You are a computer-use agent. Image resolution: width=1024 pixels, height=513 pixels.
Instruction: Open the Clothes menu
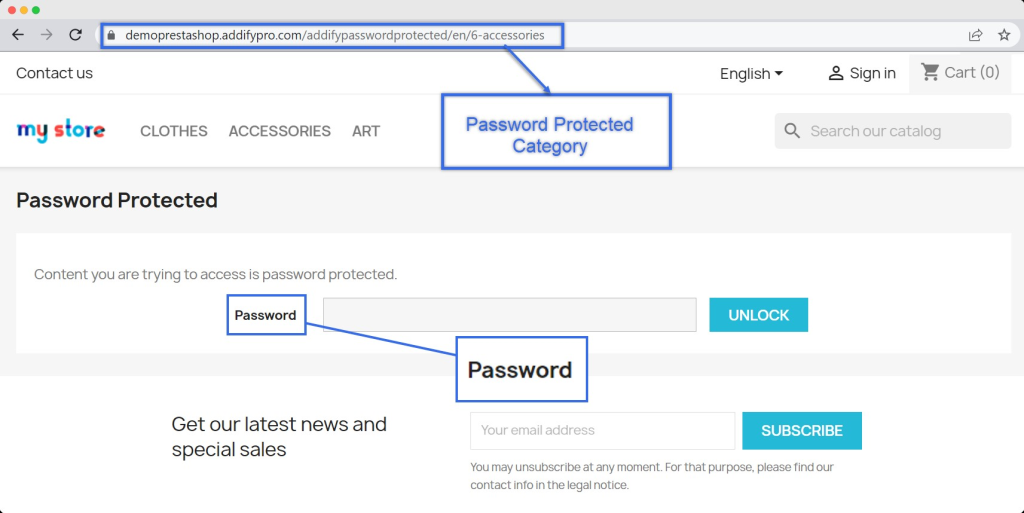click(x=174, y=131)
